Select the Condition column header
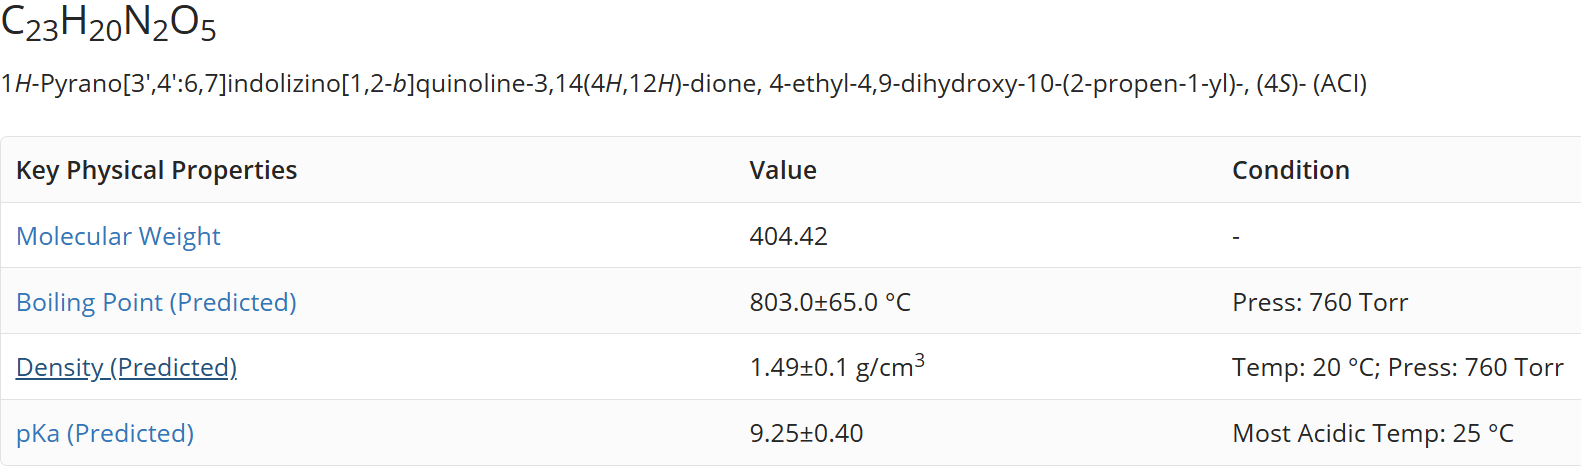 1291,170
